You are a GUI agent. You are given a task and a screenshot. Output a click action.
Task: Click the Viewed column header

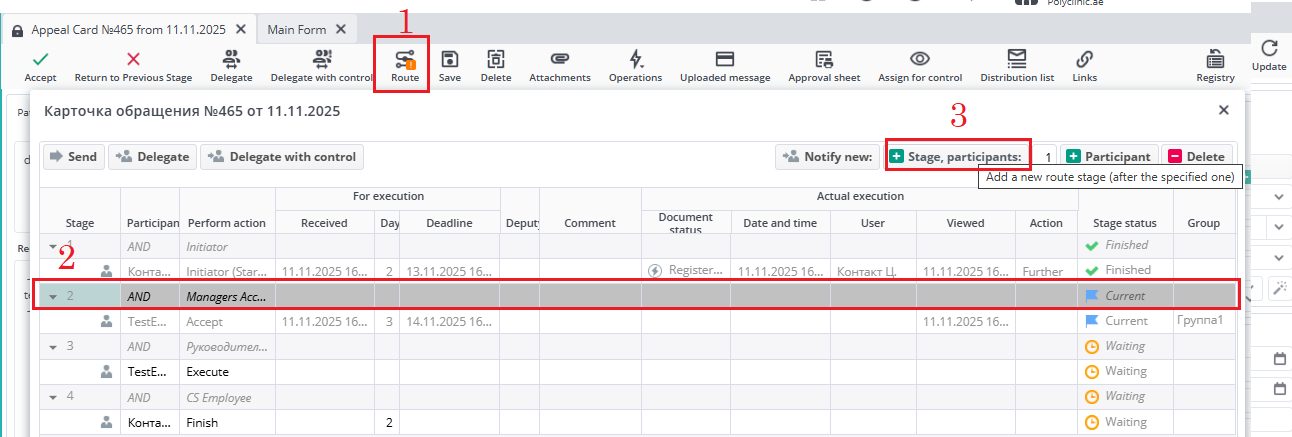point(966,223)
